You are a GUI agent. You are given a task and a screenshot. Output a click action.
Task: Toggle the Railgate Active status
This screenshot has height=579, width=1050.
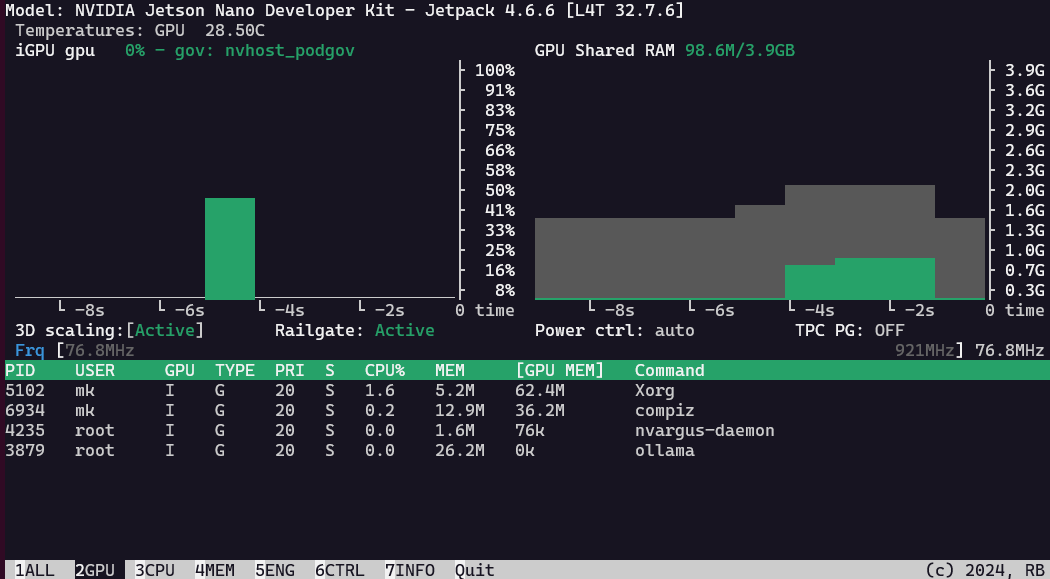tap(404, 330)
